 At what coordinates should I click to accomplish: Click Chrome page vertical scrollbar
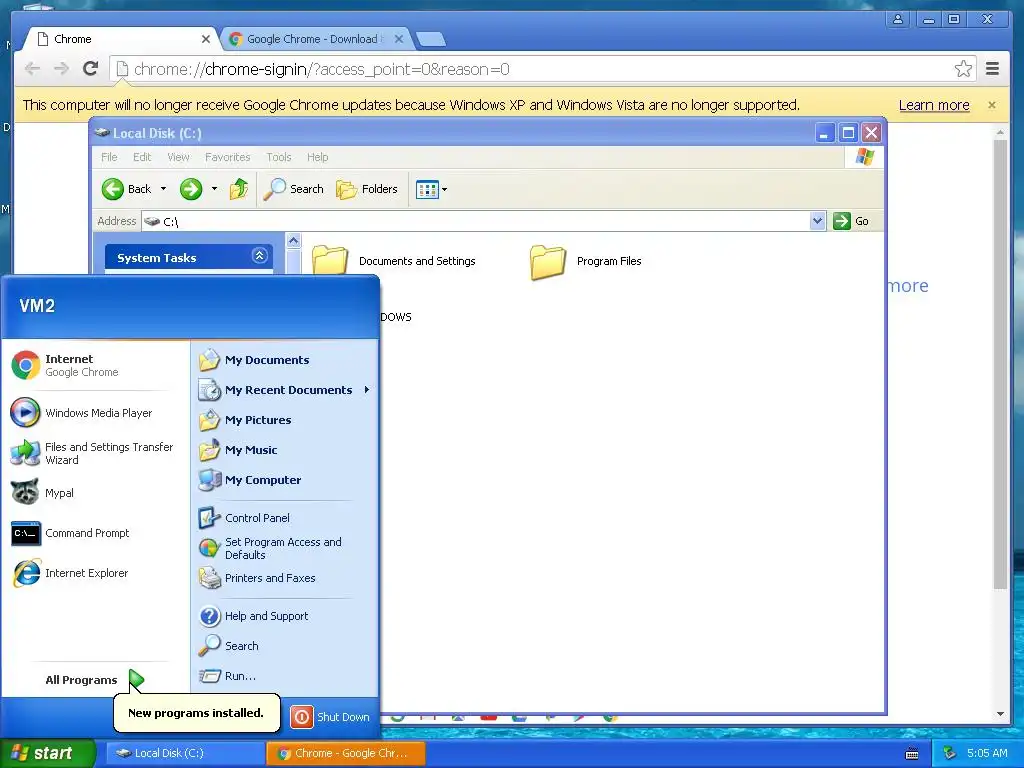1000,363
